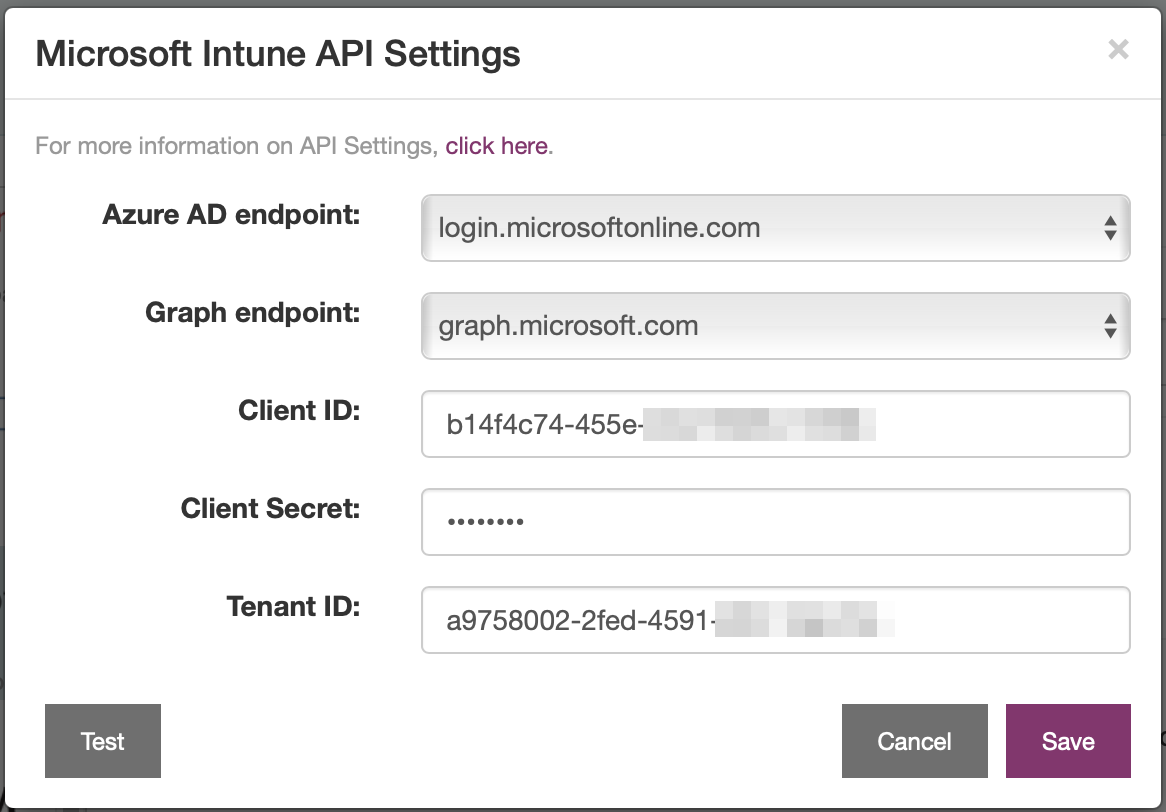Screen dimensions: 1166x812
Task: Click the 'Azure AD endpoint:' label
Action: [231, 214]
